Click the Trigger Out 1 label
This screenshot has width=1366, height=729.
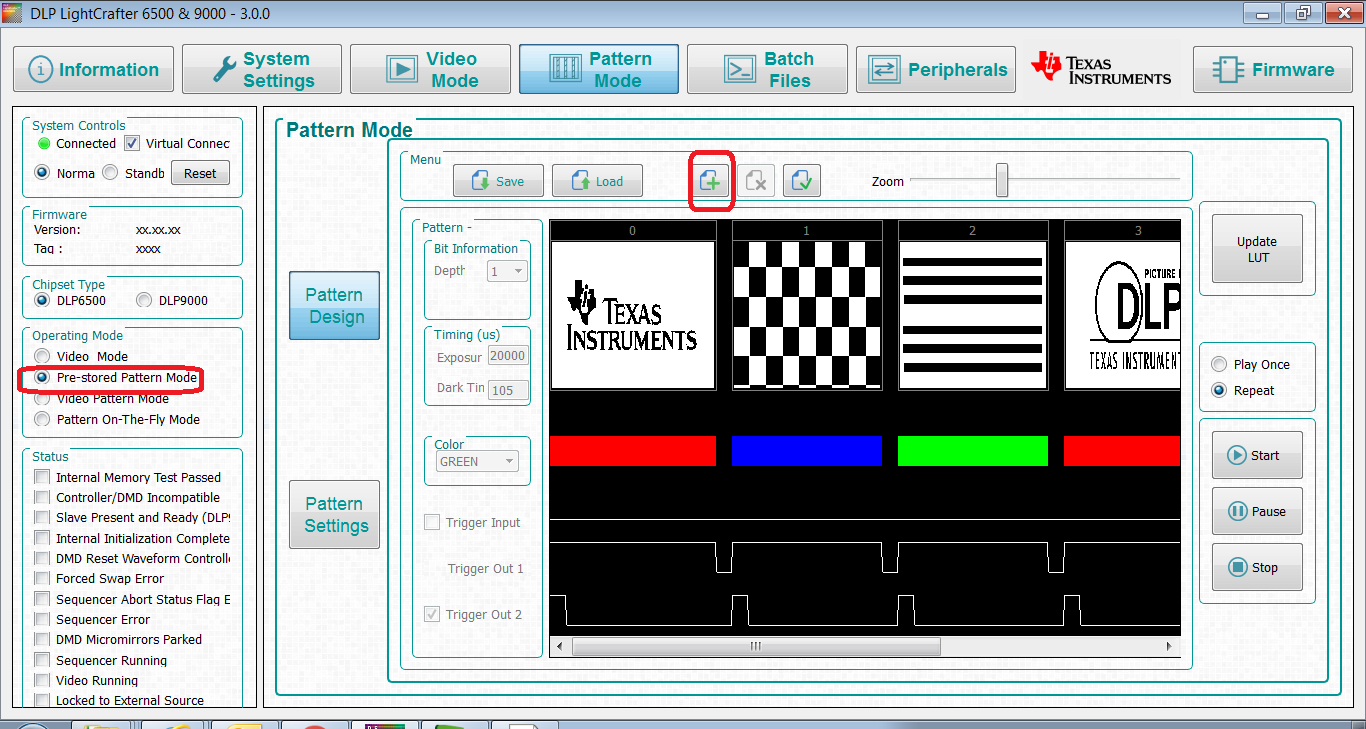tap(485, 569)
